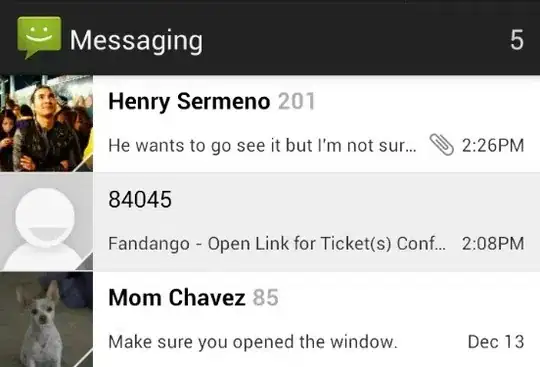This screenshot has width=540, height=367.
Task: Open the paperclip attachment icon in Henry's message
Action: [x=442, y=145]
